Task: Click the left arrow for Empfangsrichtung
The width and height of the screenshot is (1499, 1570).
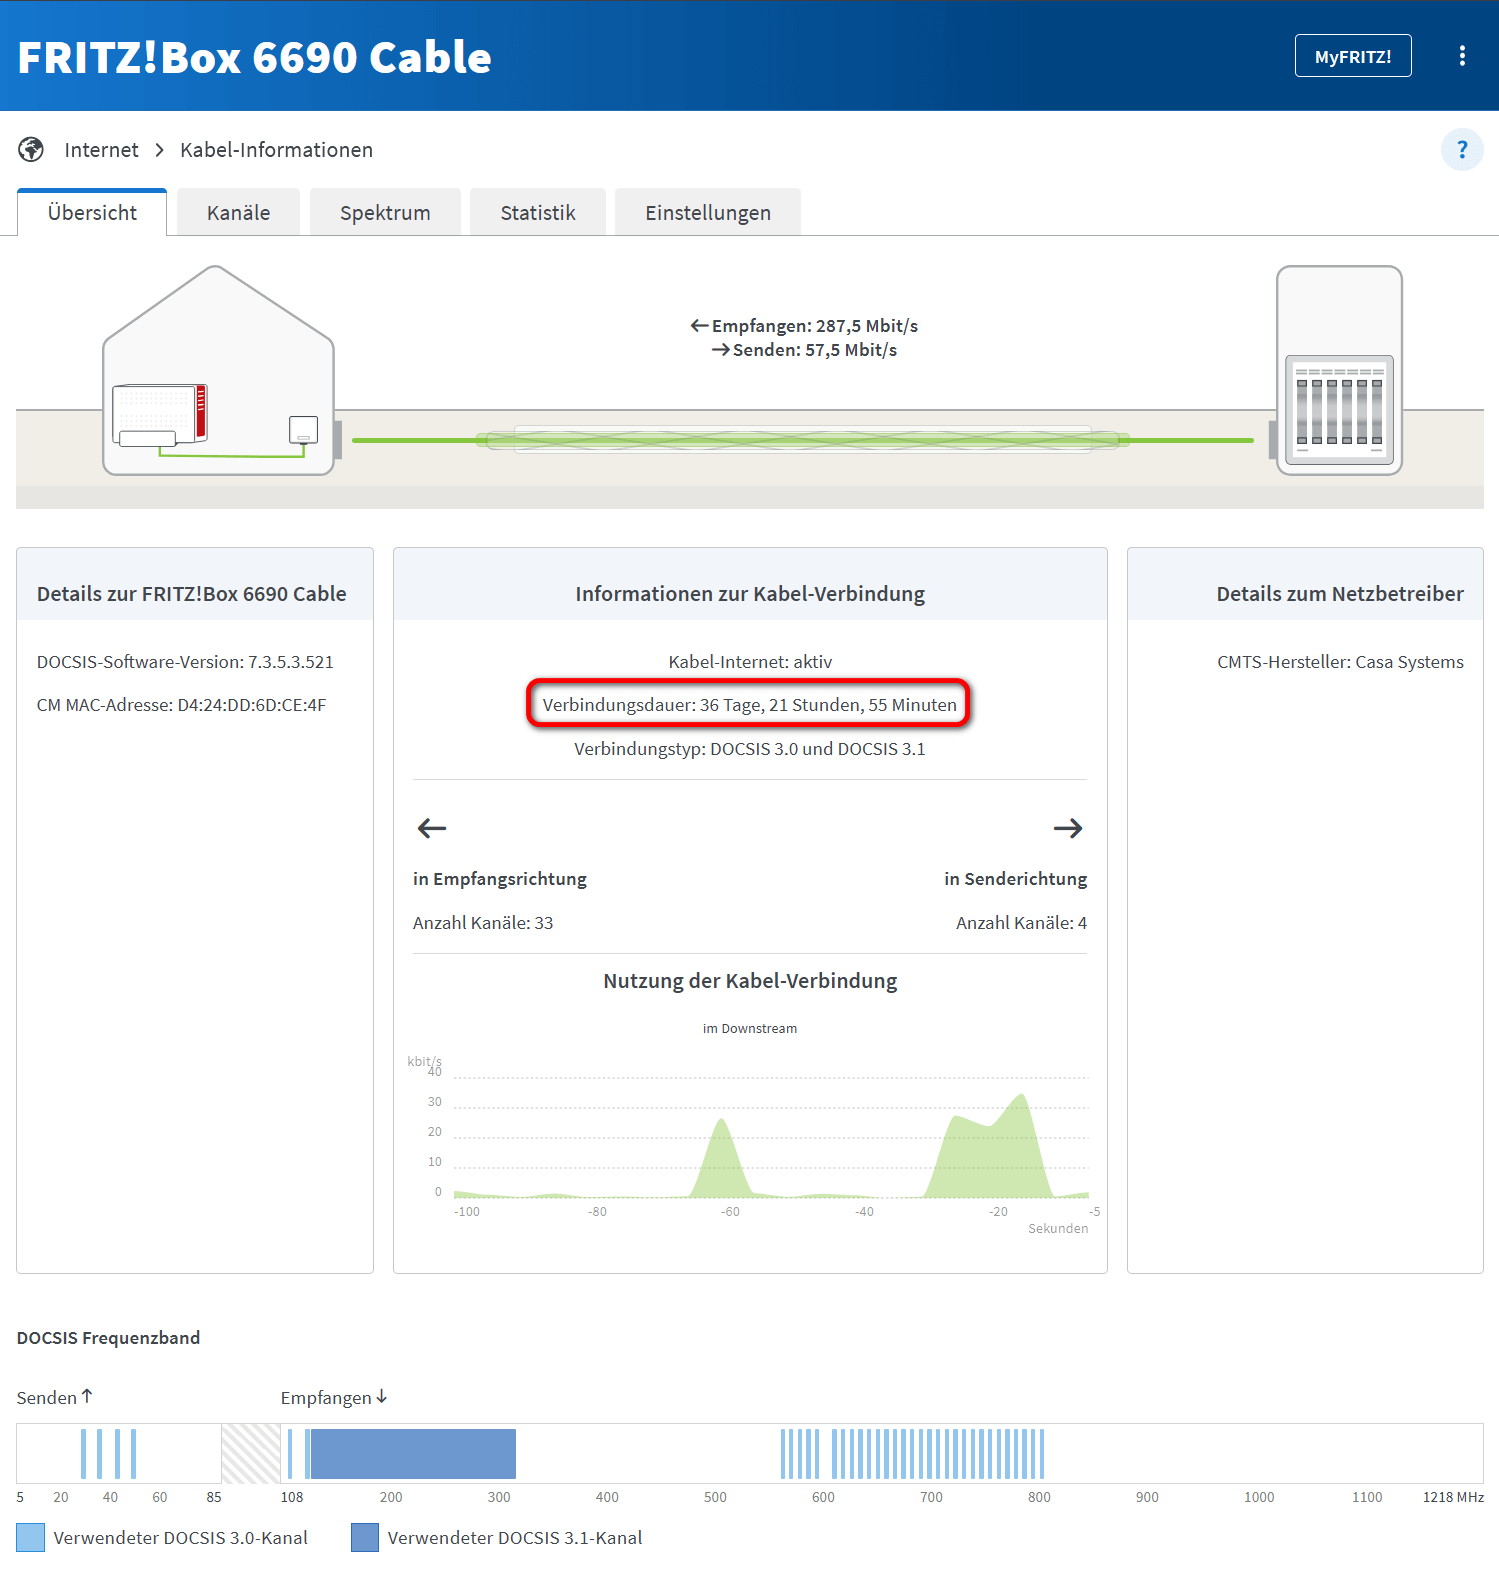Action: [432, 828]
